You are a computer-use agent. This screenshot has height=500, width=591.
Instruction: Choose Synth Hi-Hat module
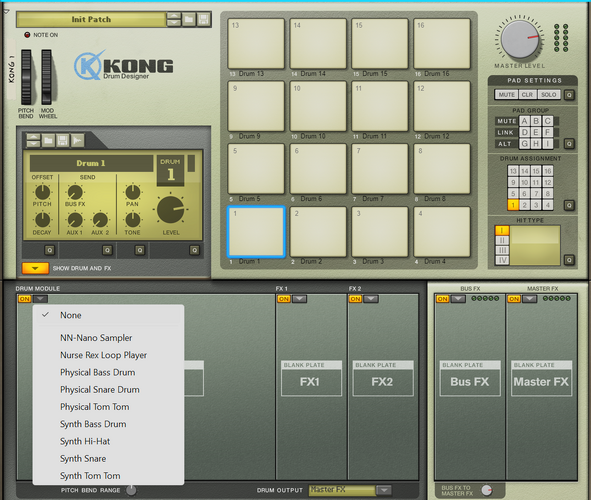[x=109, y=442]
